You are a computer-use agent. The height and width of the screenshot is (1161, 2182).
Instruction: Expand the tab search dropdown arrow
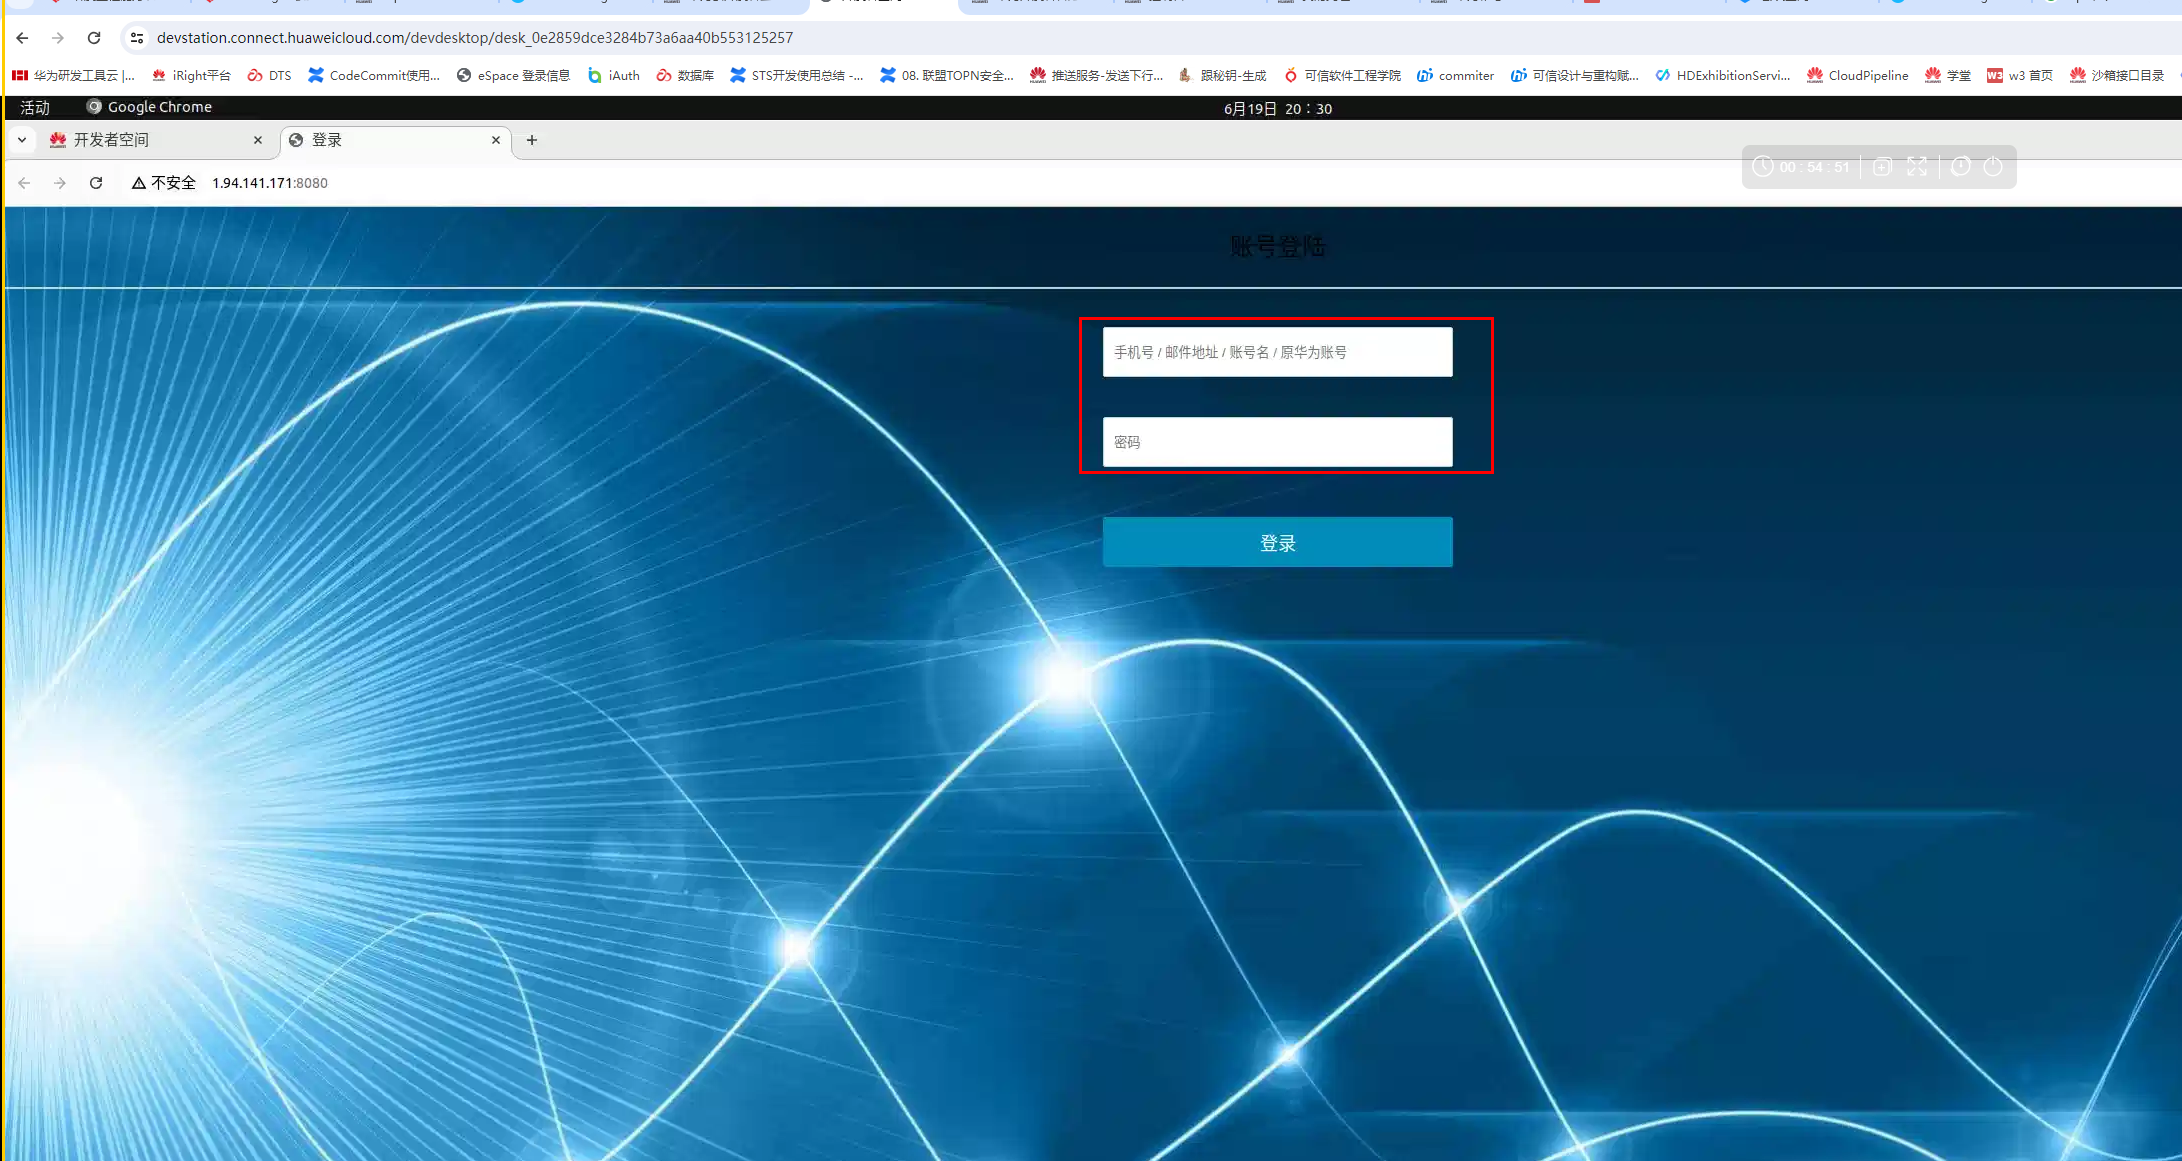pos(22,140)
